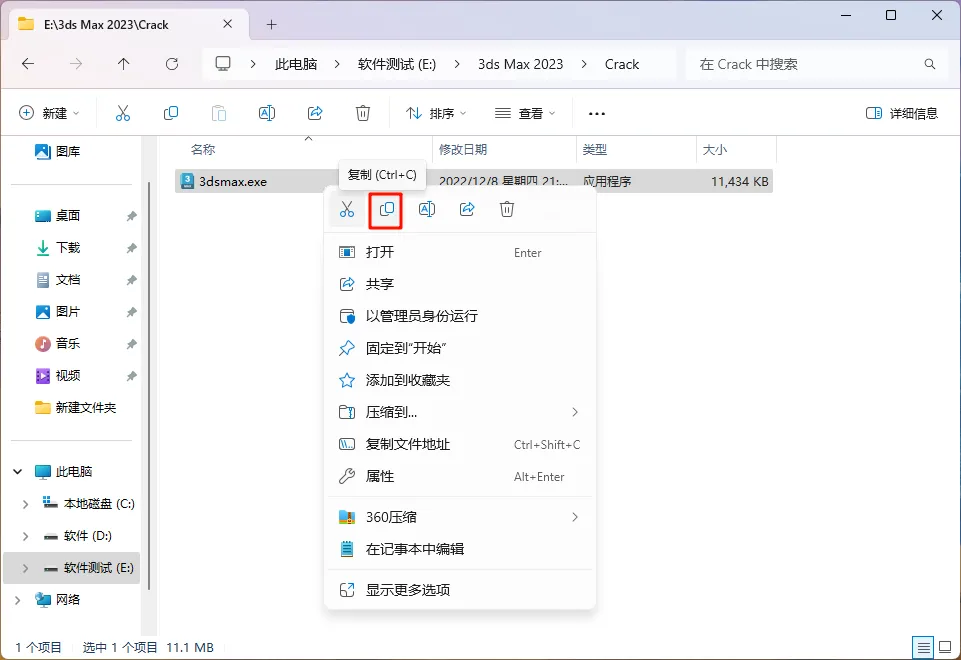
Task: Expand the 压缩到... submenu
Action: point(575,412)
